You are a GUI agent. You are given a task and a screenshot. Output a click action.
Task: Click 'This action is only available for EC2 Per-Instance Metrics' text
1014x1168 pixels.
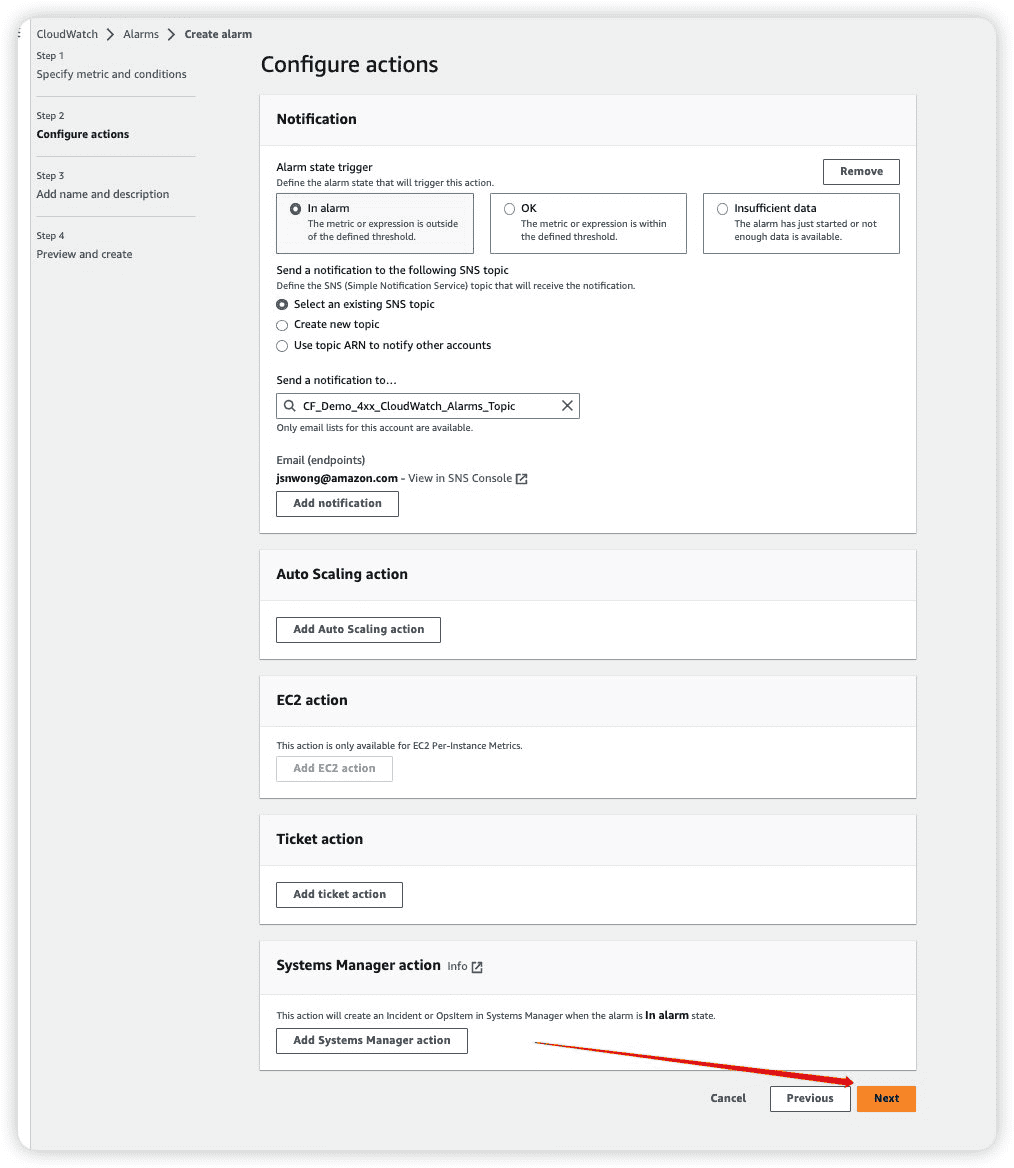pos(399,746)
